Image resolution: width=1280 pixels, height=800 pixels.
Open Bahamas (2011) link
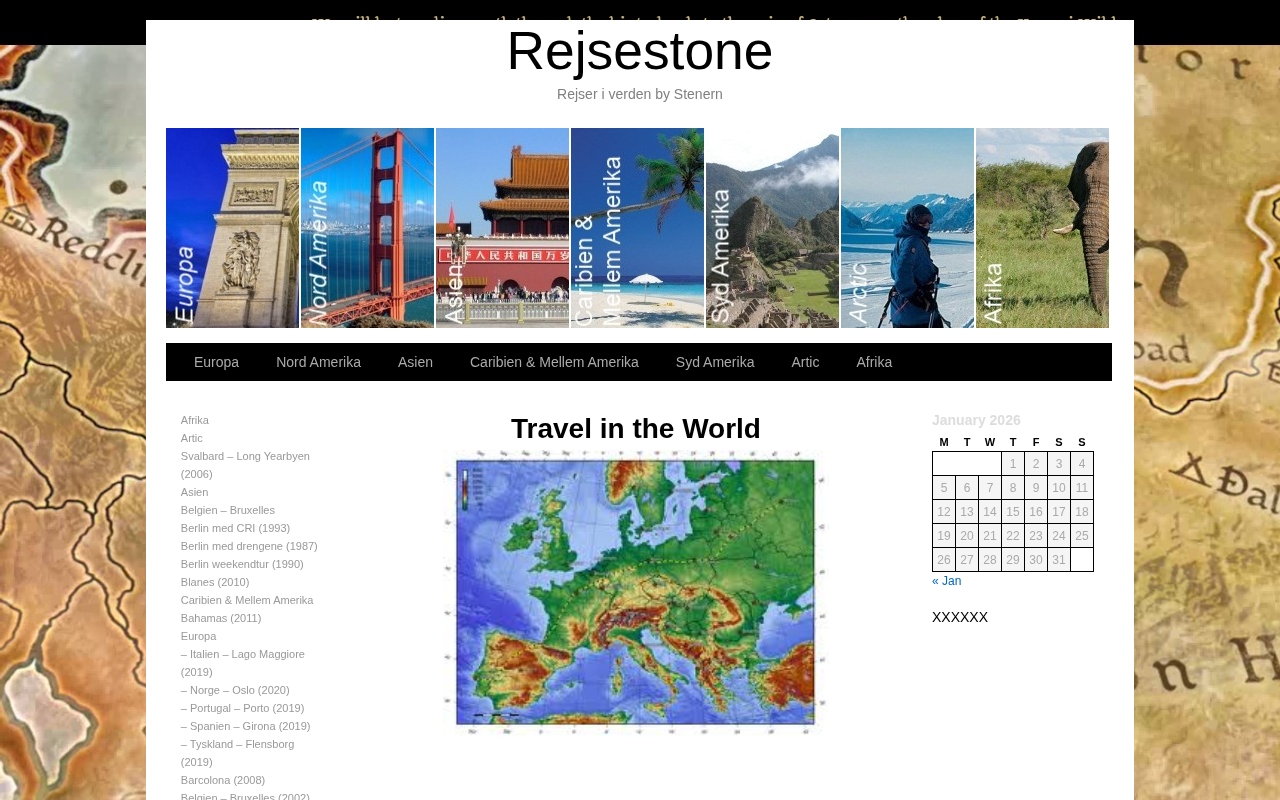221,618
